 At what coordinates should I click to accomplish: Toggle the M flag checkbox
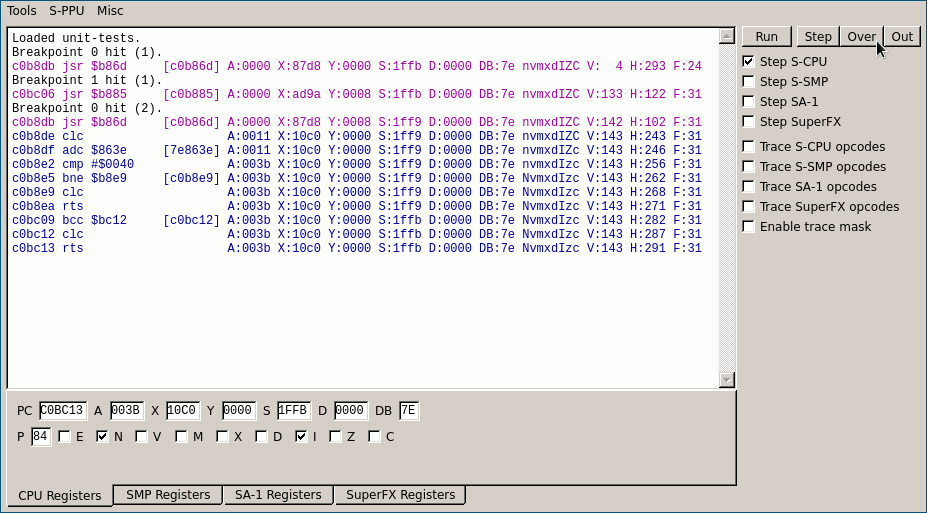pos(181,437)
